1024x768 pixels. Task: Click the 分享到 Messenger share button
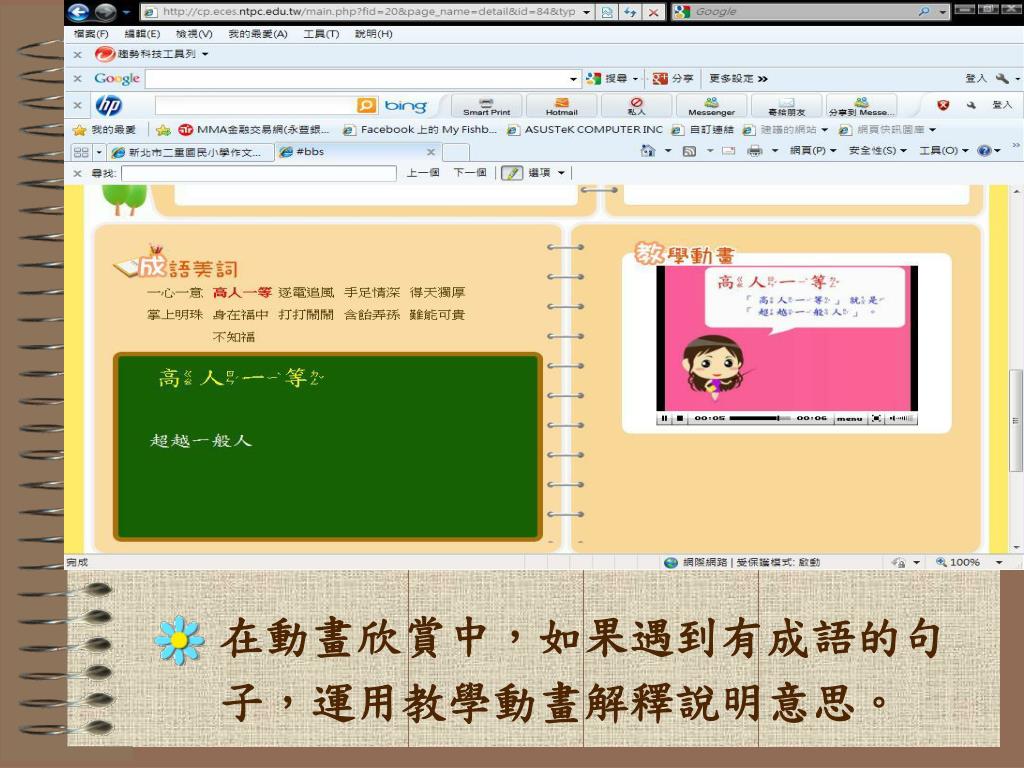[861, 106]
